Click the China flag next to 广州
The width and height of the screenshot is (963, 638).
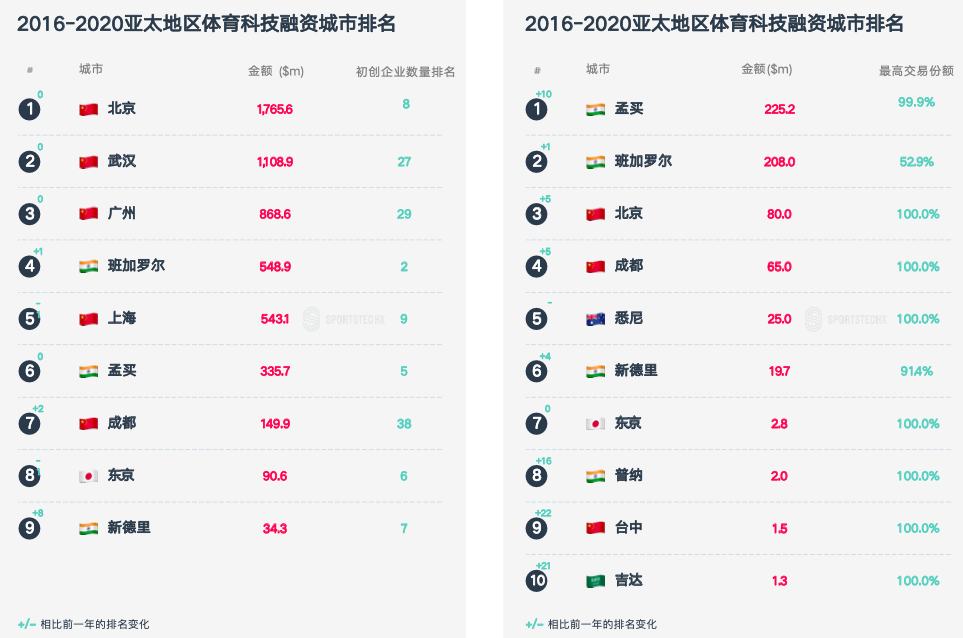88,214
